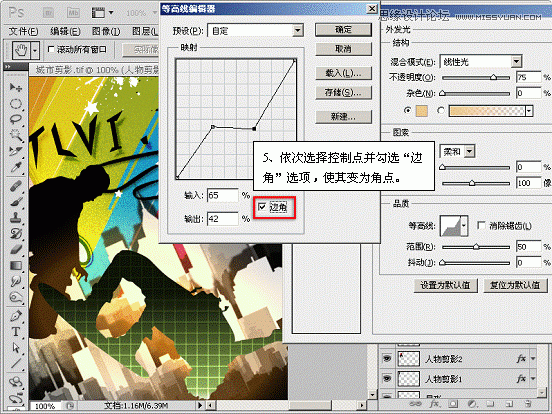Click the 输出 output percentage field
Viewport: 552px width, 414px height.
[222, 219]
